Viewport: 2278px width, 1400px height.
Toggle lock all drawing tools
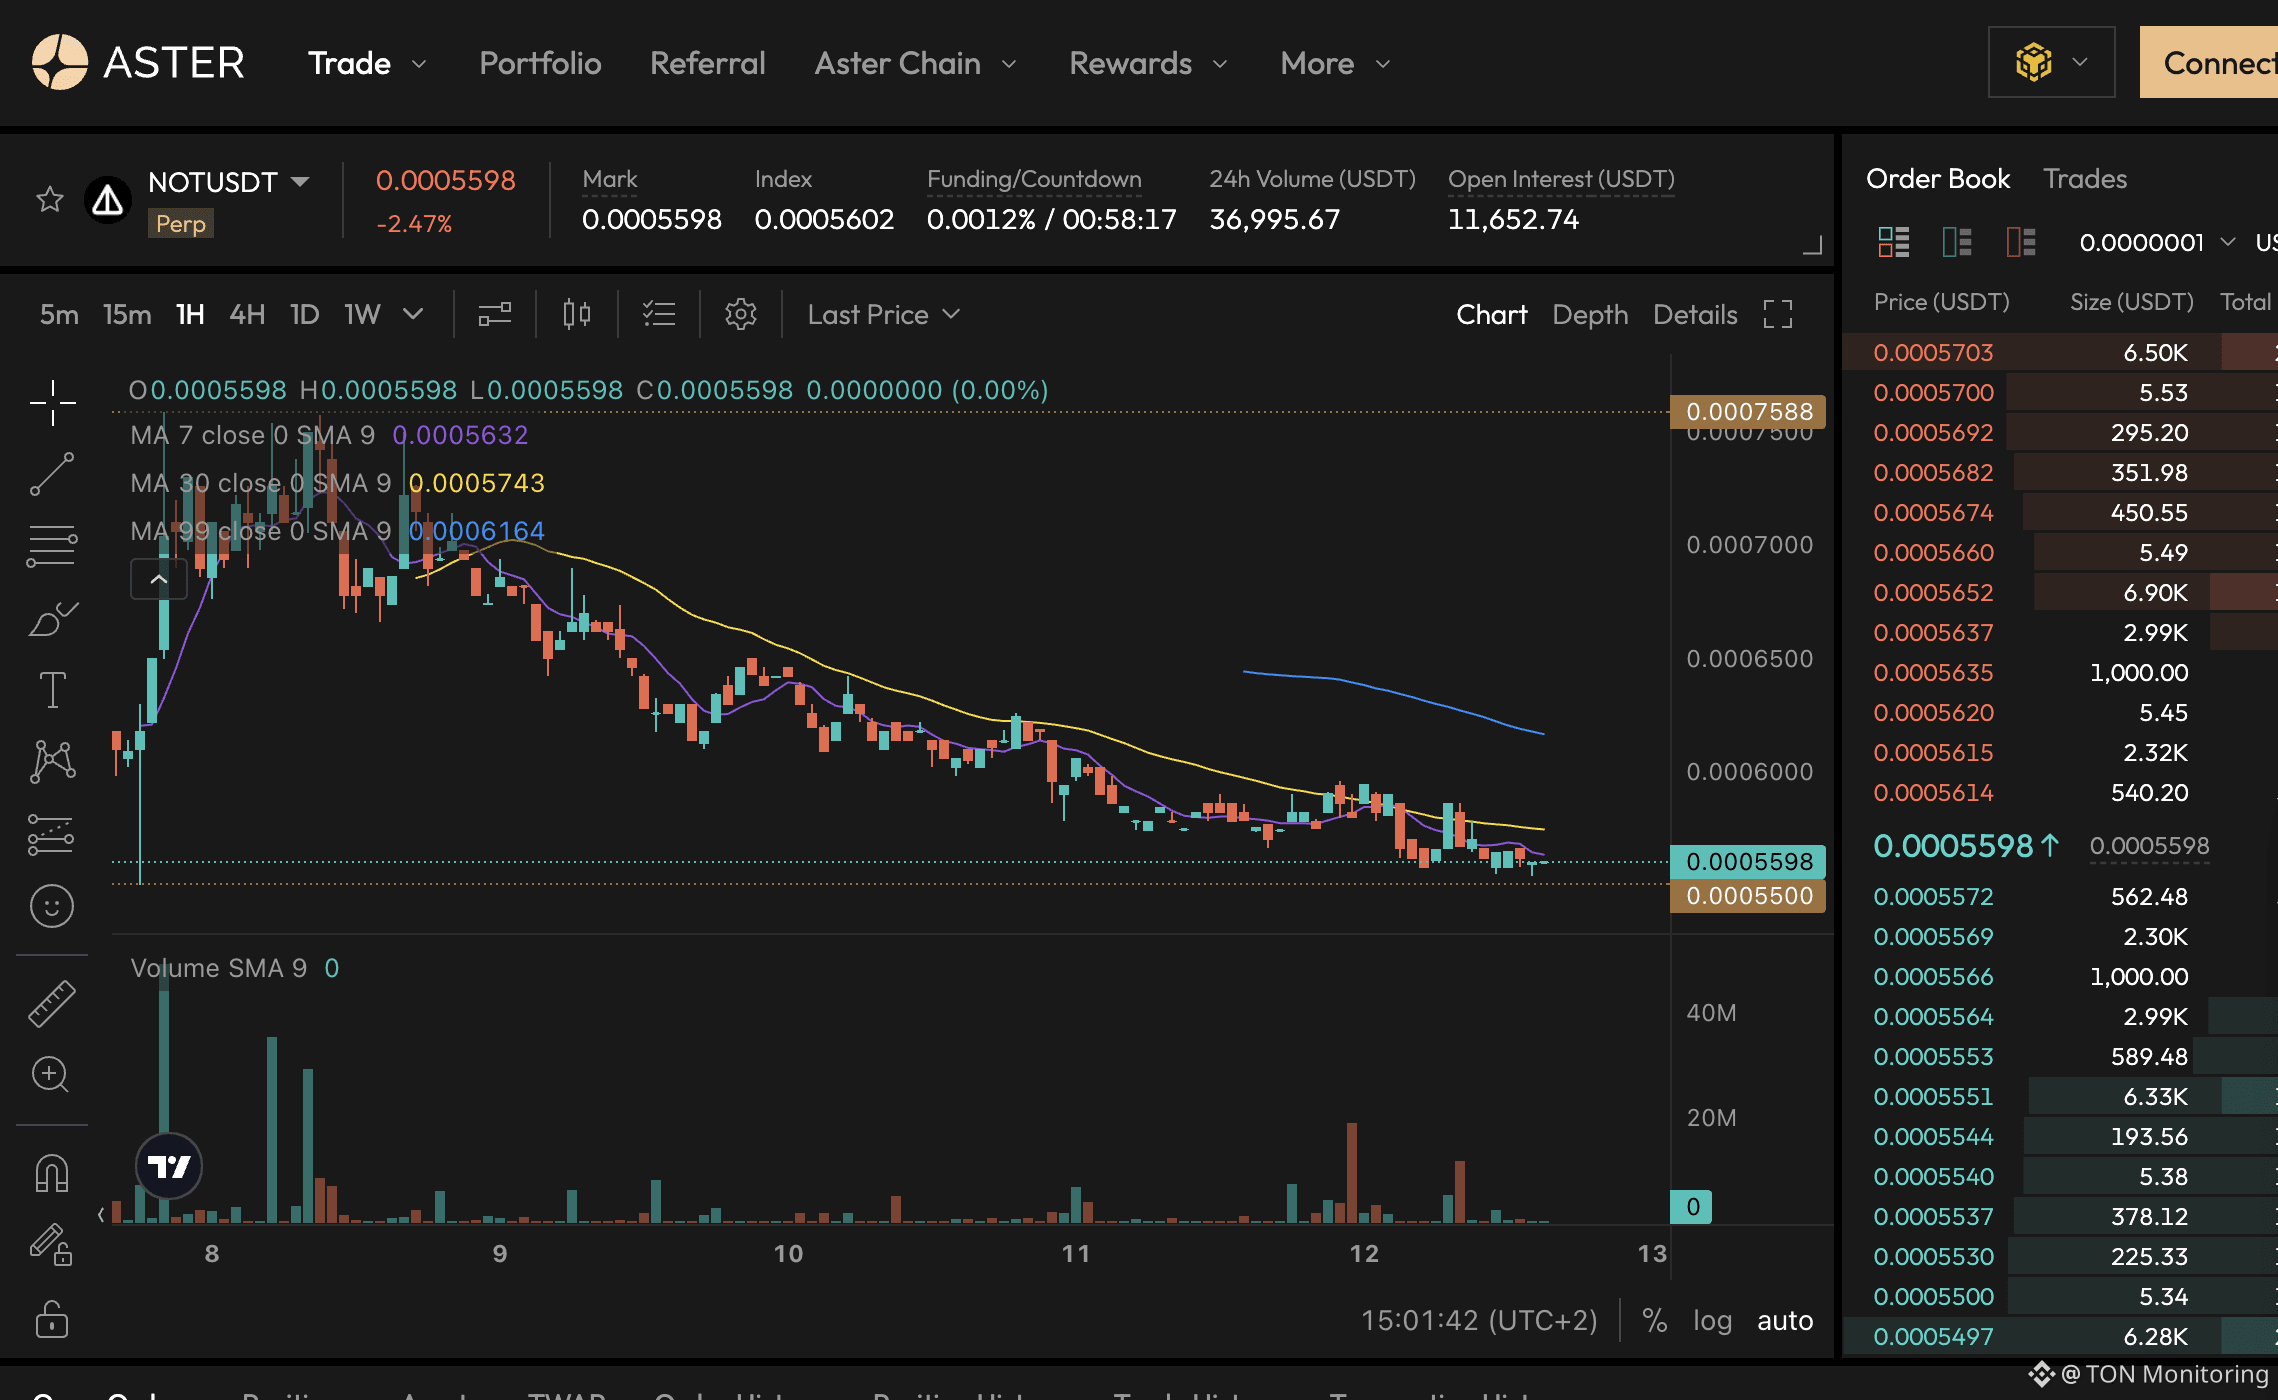pyautogui.click(x=52, y=1318)
